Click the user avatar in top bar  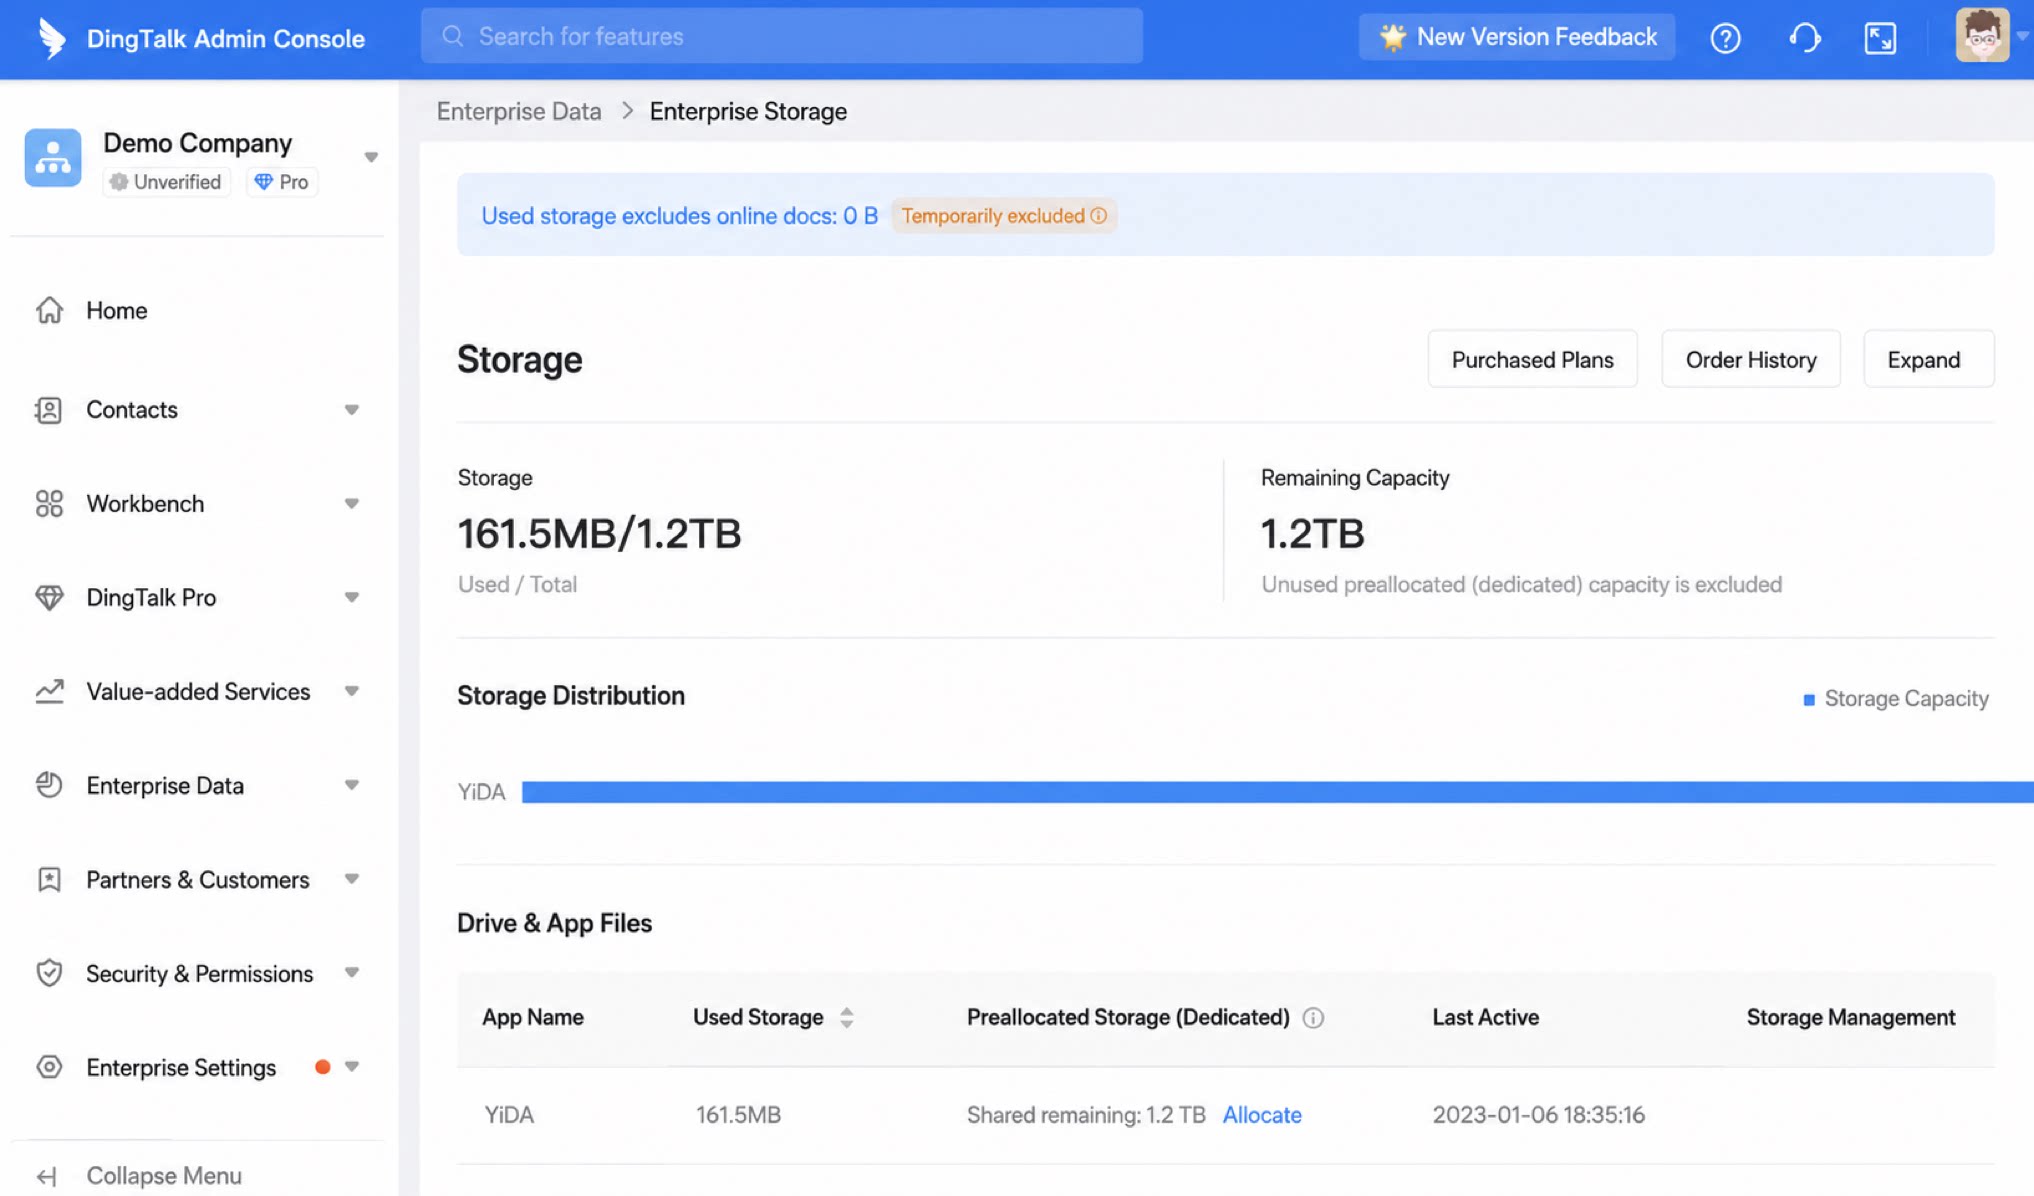tap(1982, 36)
